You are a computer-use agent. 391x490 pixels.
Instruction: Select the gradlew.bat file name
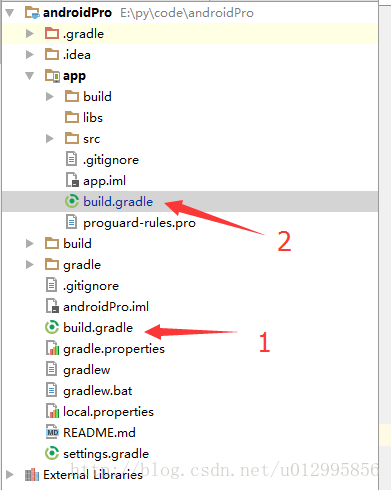[x=98, y=391]
